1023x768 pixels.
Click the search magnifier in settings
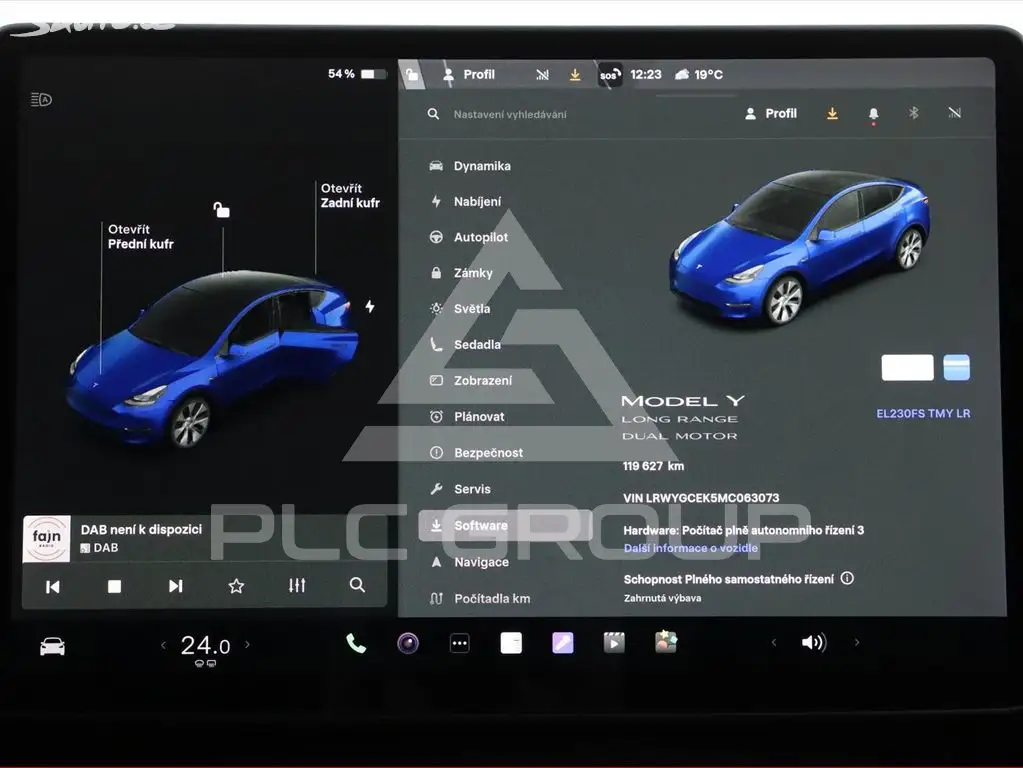(x=433, y=114)
